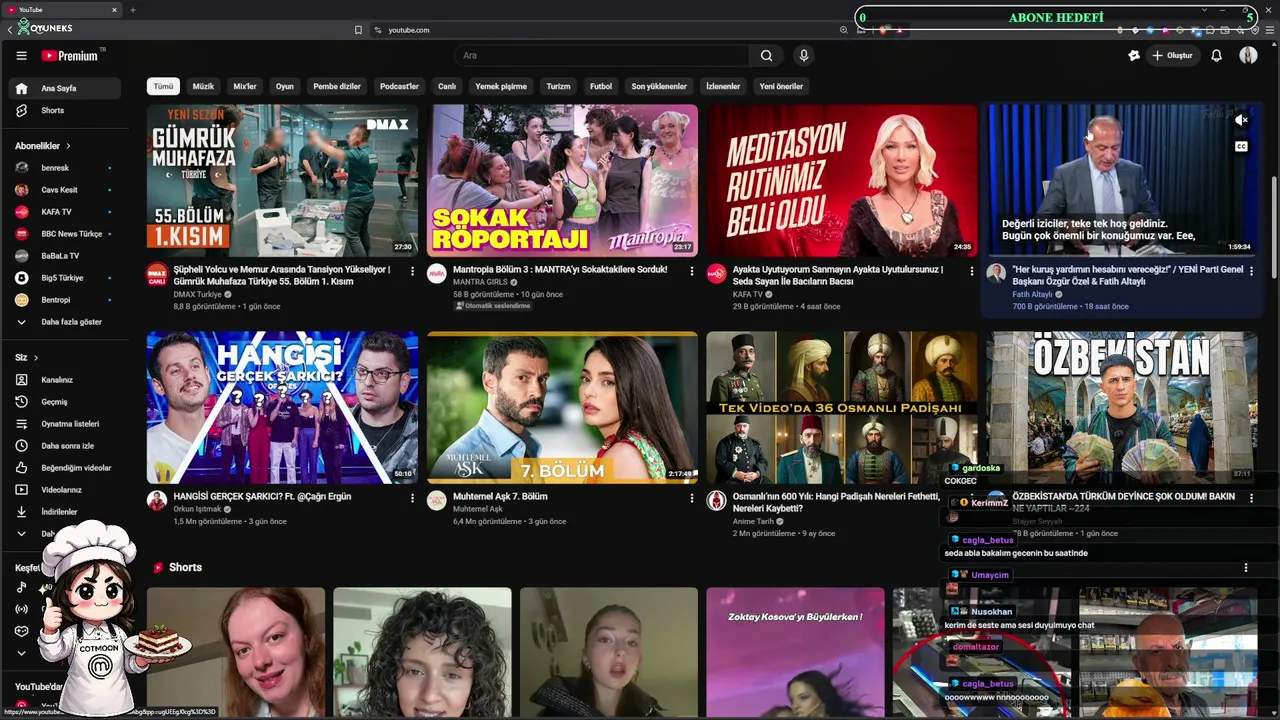The image size is (1280, 720).
Task: Open İndirilenler in sidebar
Action: point(65,512)
